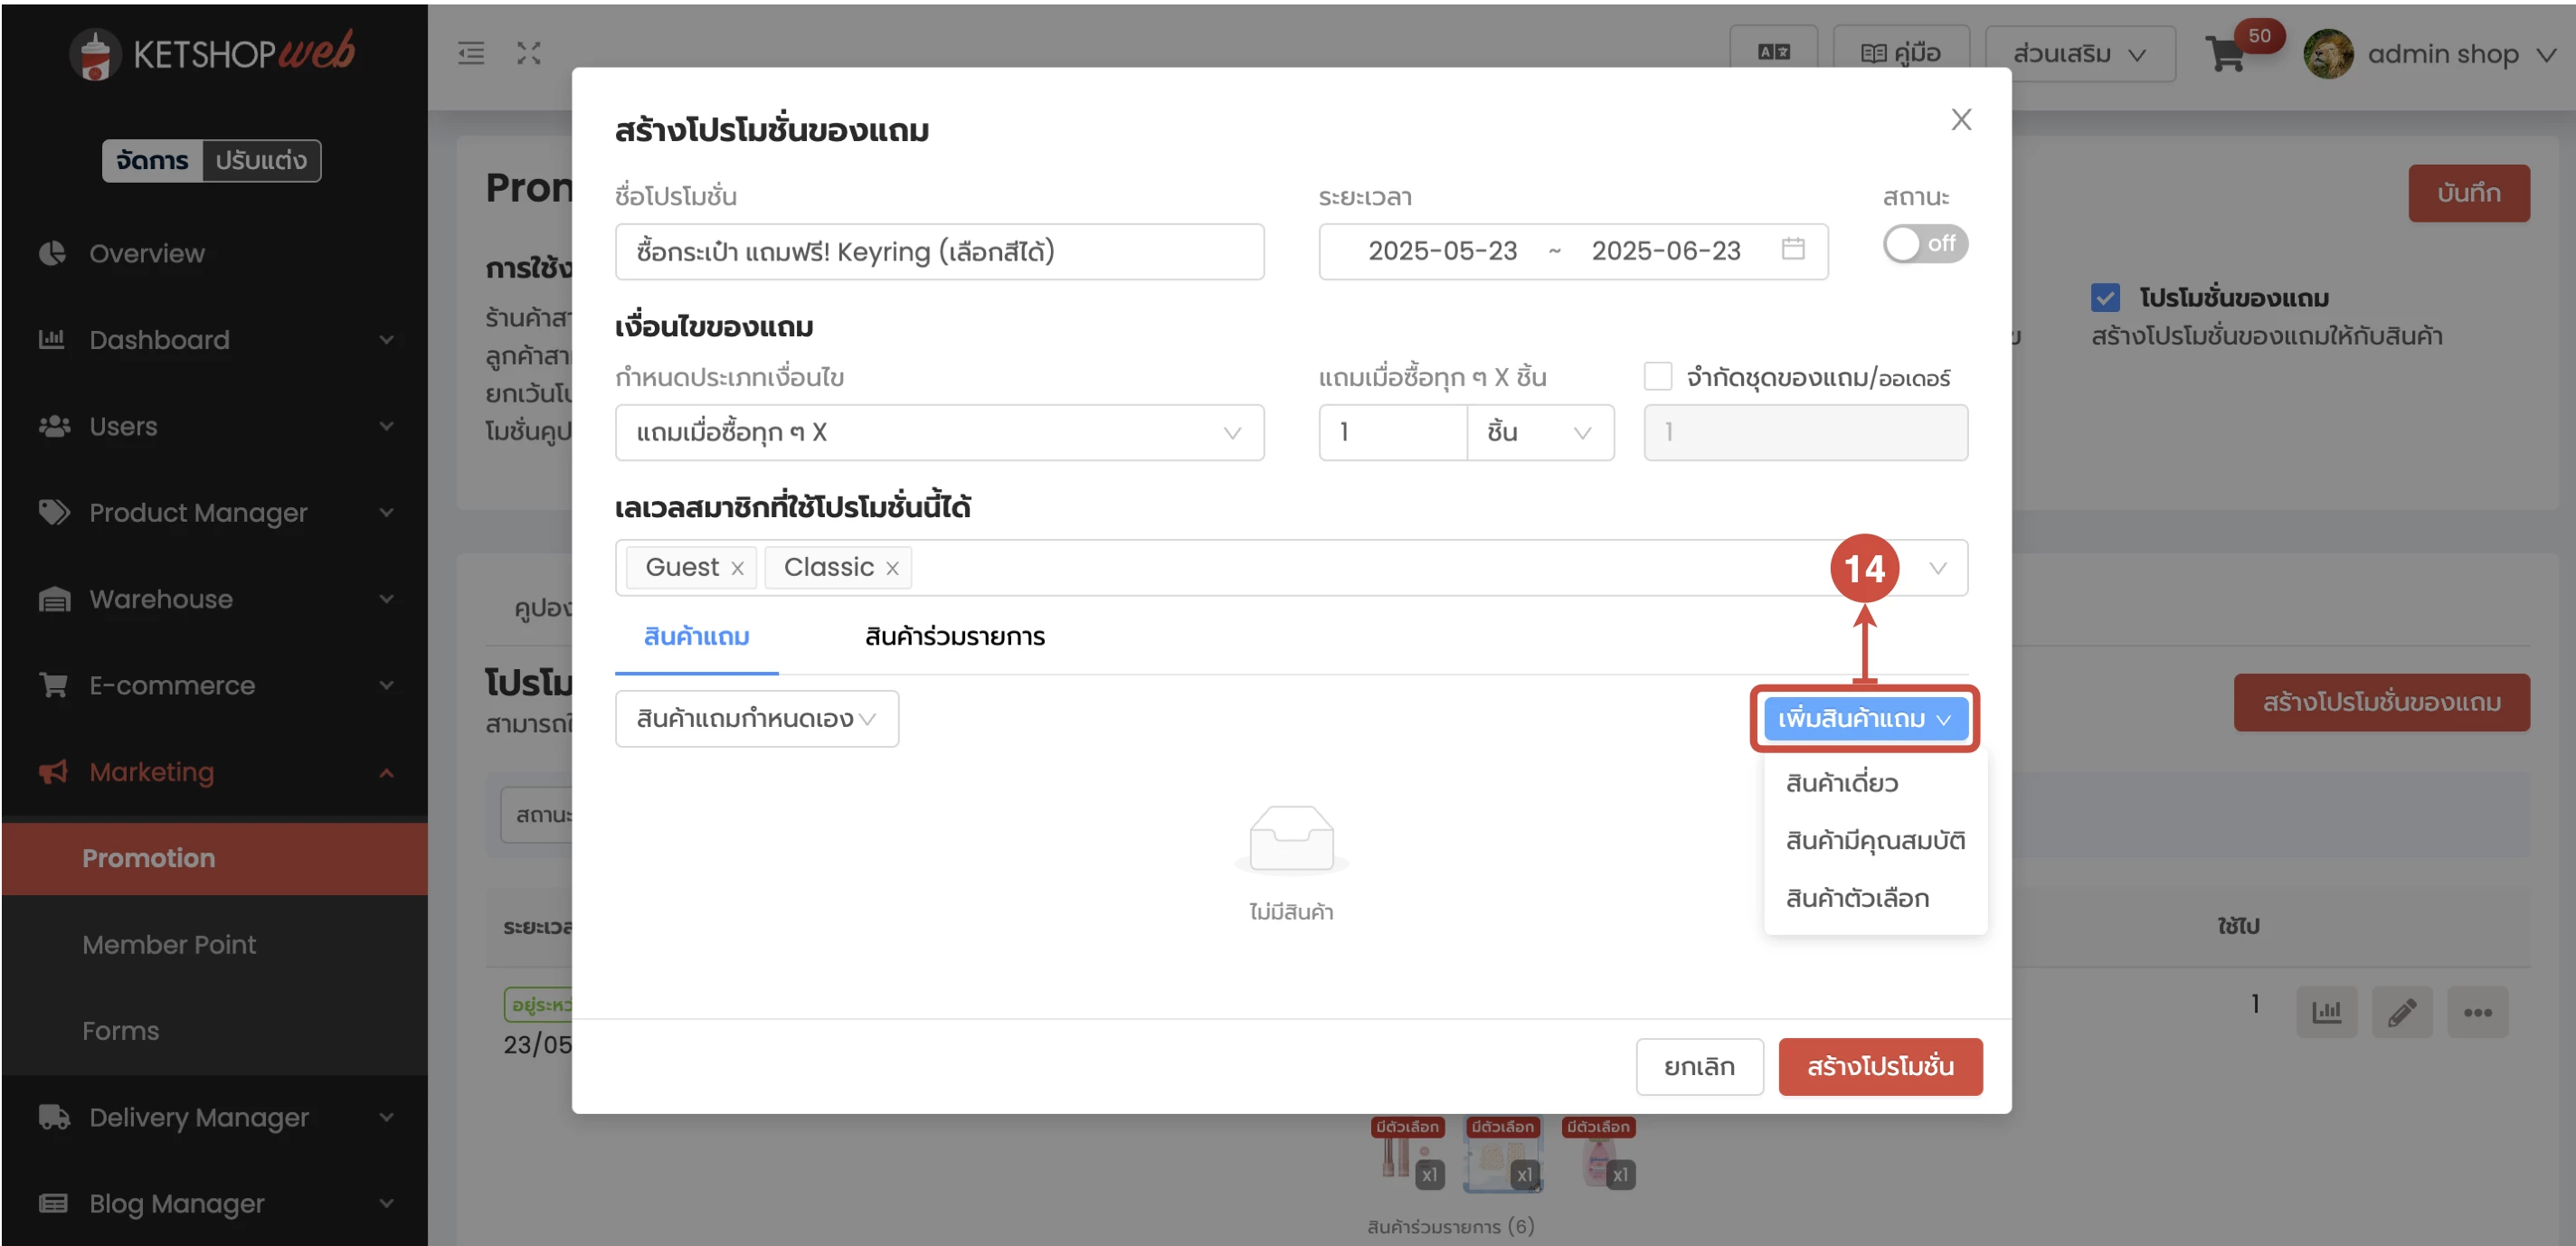Open the ellipsis more-options icon
Viewport: 2576px width, 1246px height.
tap(2478, 1011)
